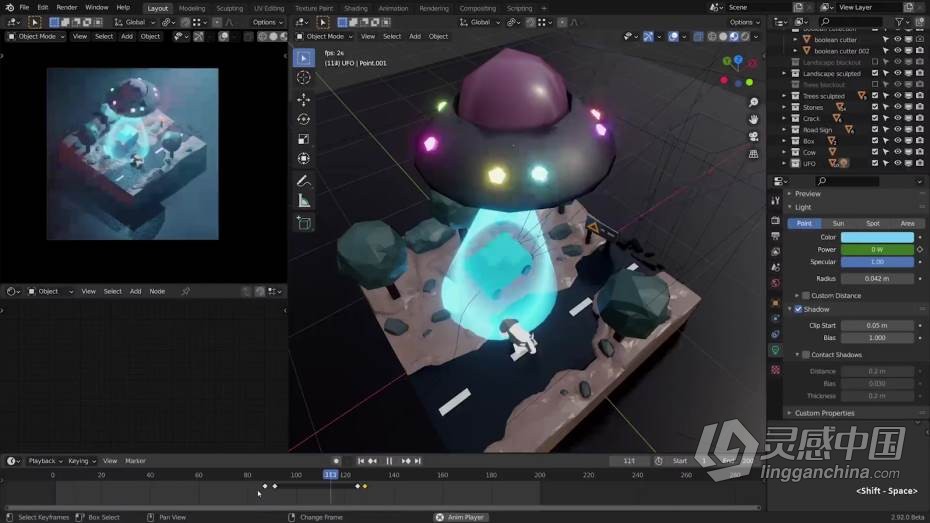This screenshot has height=523, width=930.
Task: Expand the Trees sculpted collection
Action: click(x=784, y=95)
